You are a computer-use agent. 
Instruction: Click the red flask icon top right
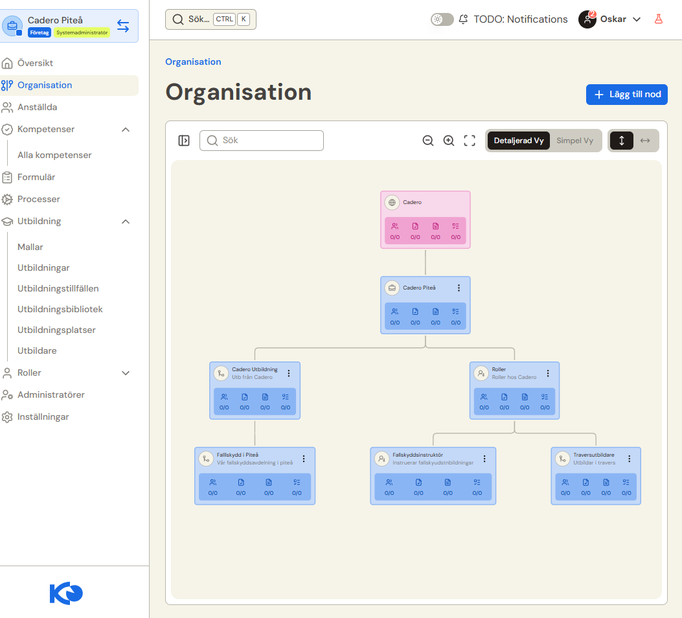click(659, 19)
